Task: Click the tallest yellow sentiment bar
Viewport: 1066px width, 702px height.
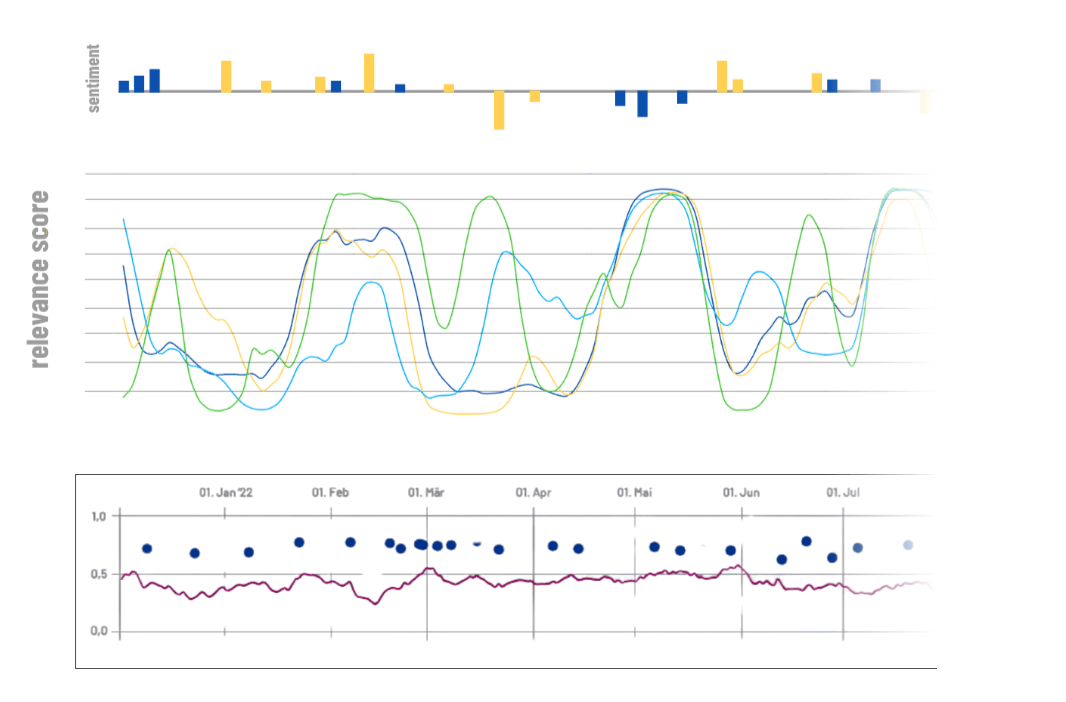Action: [x=369, y=73]
